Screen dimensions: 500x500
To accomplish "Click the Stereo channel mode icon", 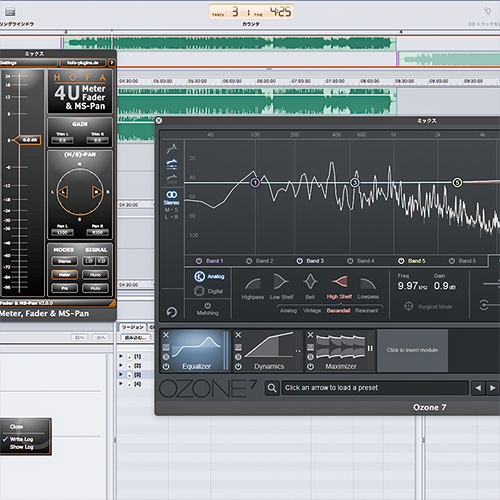I will (x=172, y=195).
